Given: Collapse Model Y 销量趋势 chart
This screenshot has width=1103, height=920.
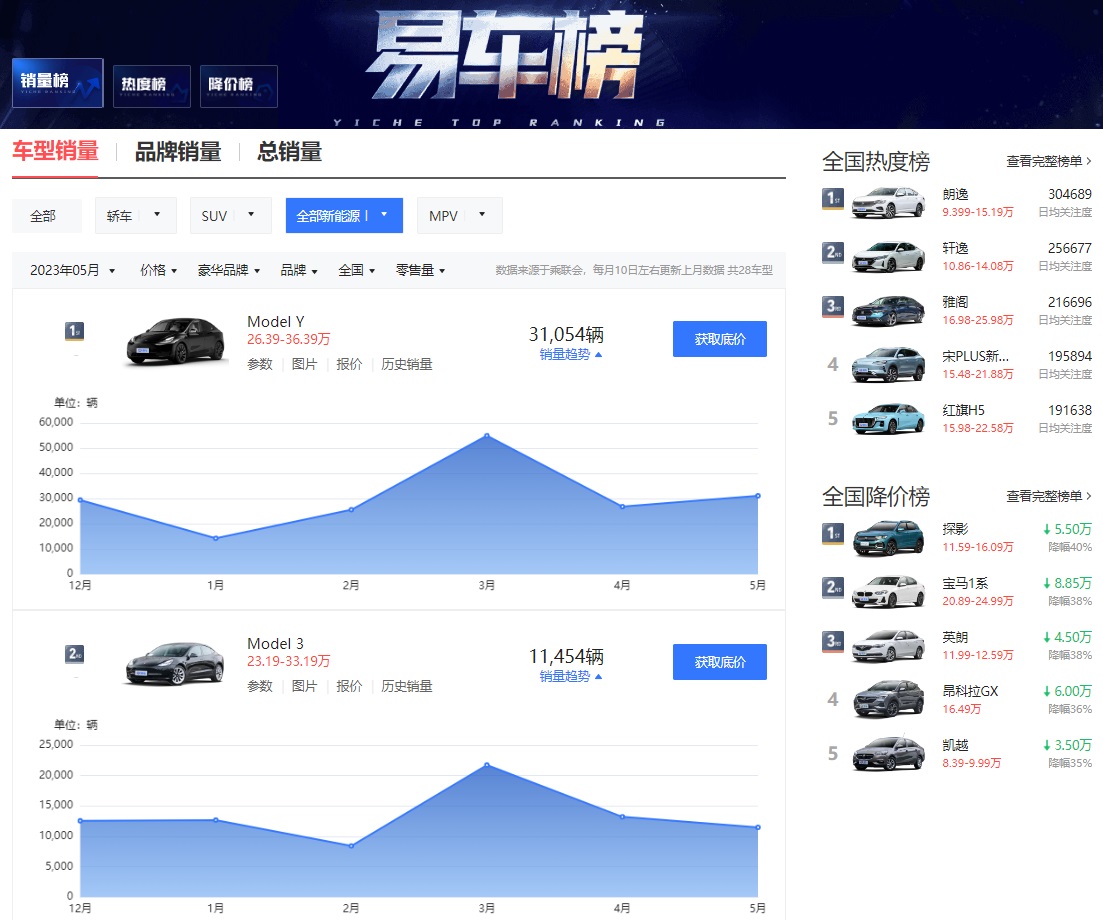Looking at the screenshot, I should [570, 354].
